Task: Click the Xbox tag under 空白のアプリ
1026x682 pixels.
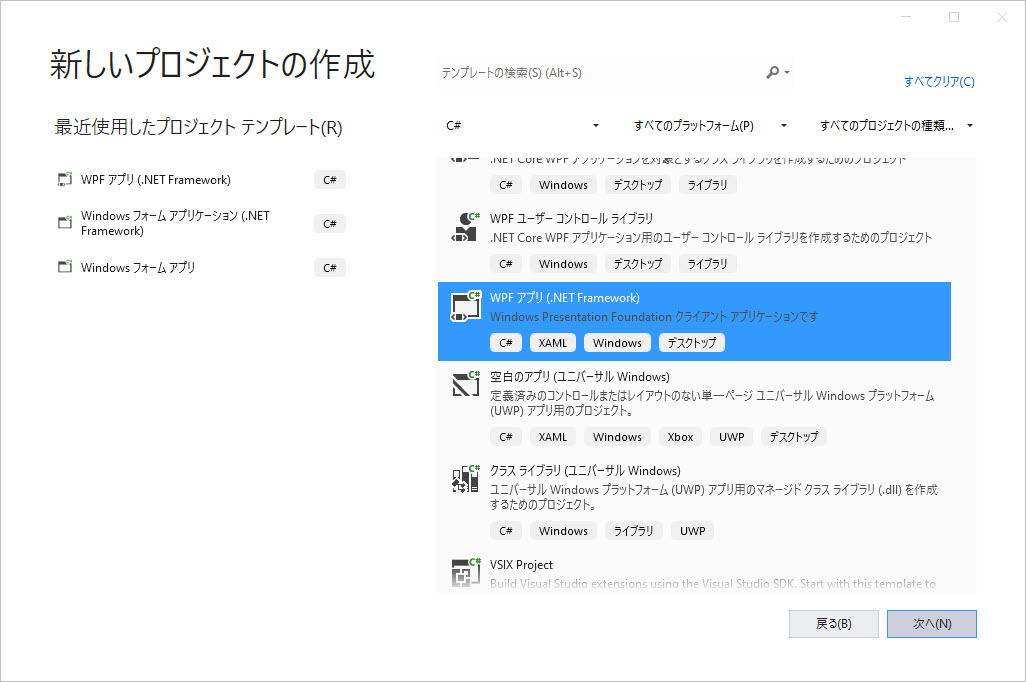Action: pos(680,437)
